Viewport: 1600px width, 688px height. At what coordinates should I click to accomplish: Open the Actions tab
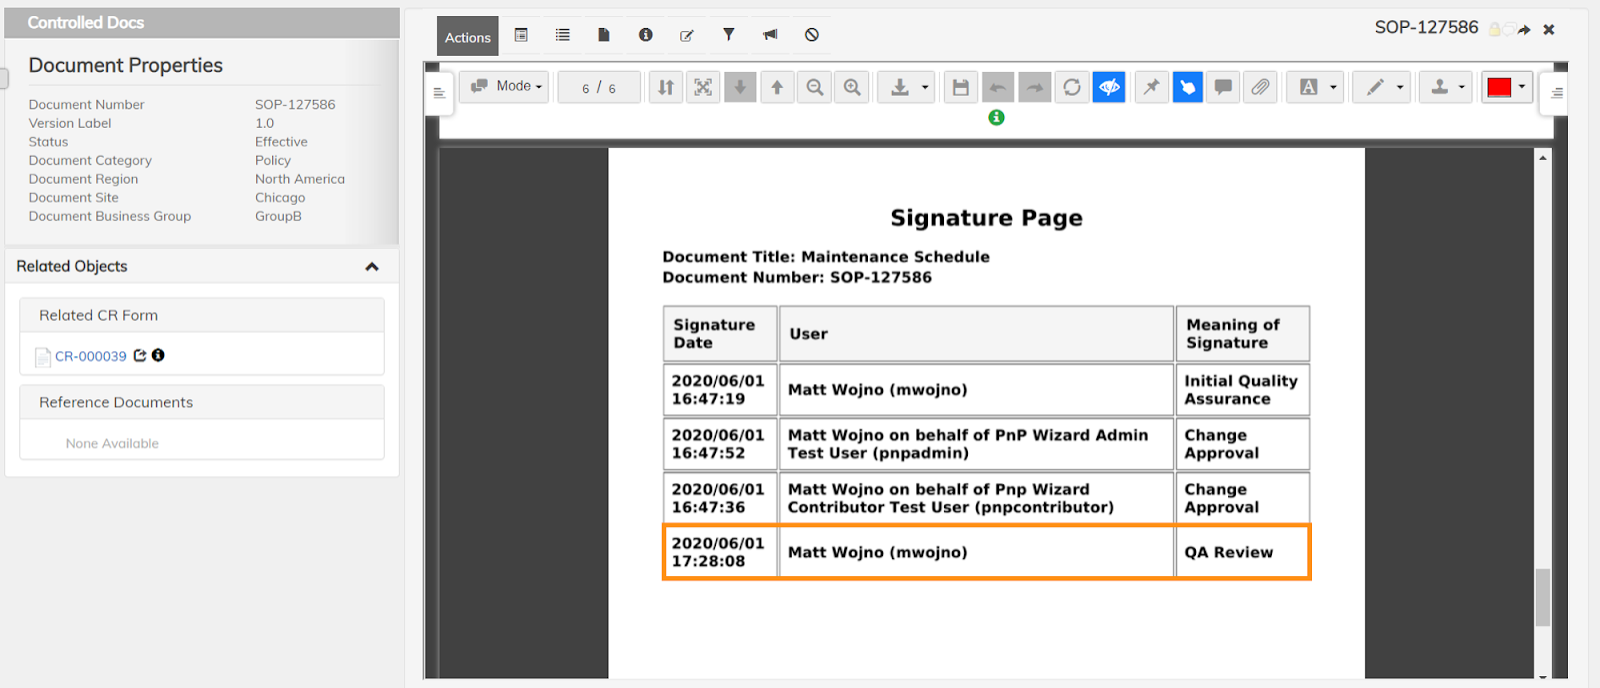pyautogui.click(x=468, y=37)
